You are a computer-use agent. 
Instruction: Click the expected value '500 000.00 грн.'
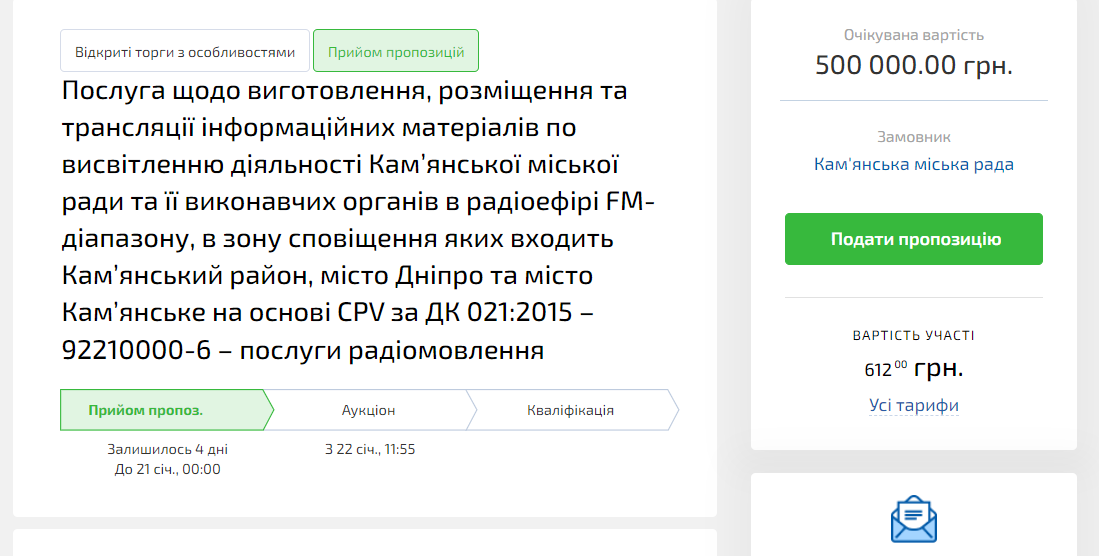(x=913, y=66)
